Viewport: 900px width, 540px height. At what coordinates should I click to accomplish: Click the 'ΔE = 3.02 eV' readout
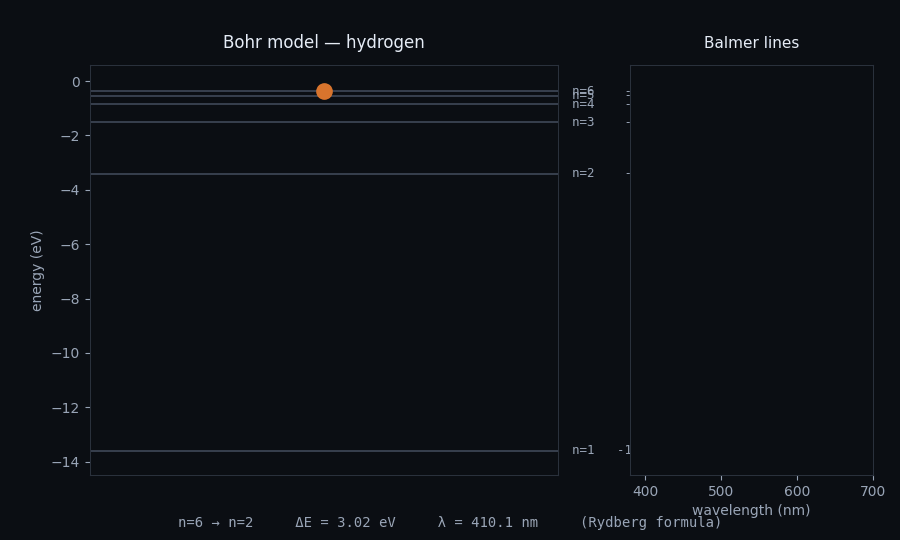[x=346, y=522]
